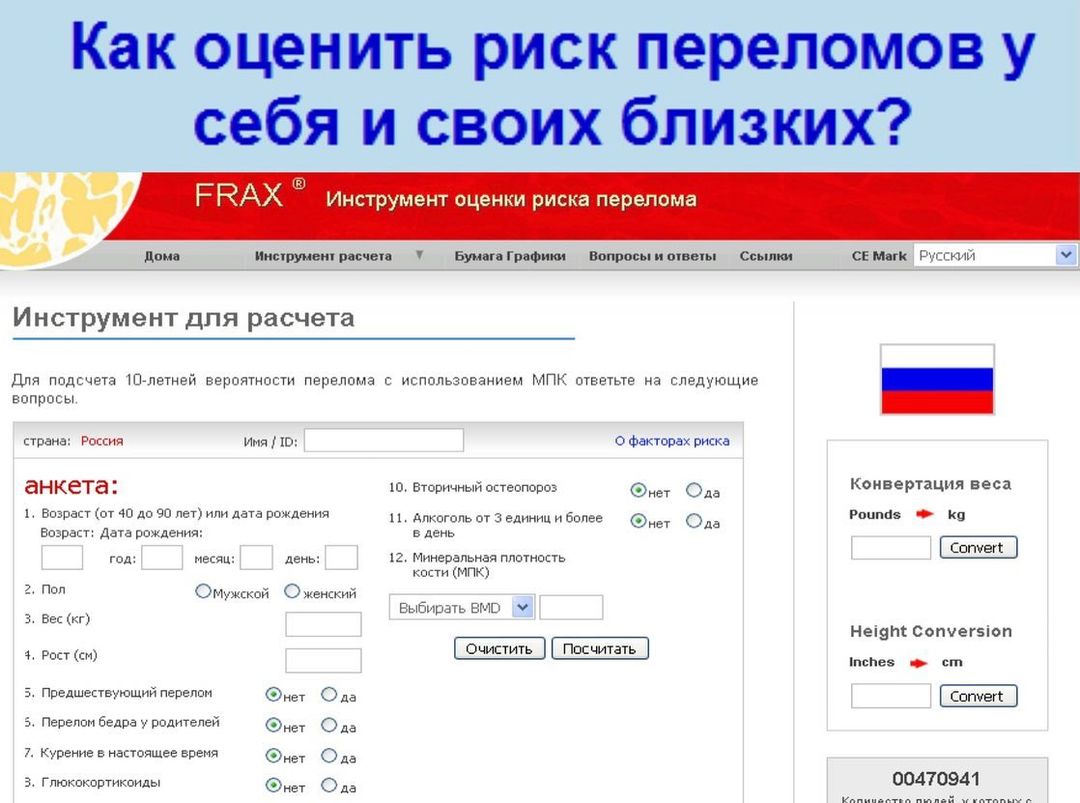Select the женский radio button

pyautogui.click(x=292, y=591)
